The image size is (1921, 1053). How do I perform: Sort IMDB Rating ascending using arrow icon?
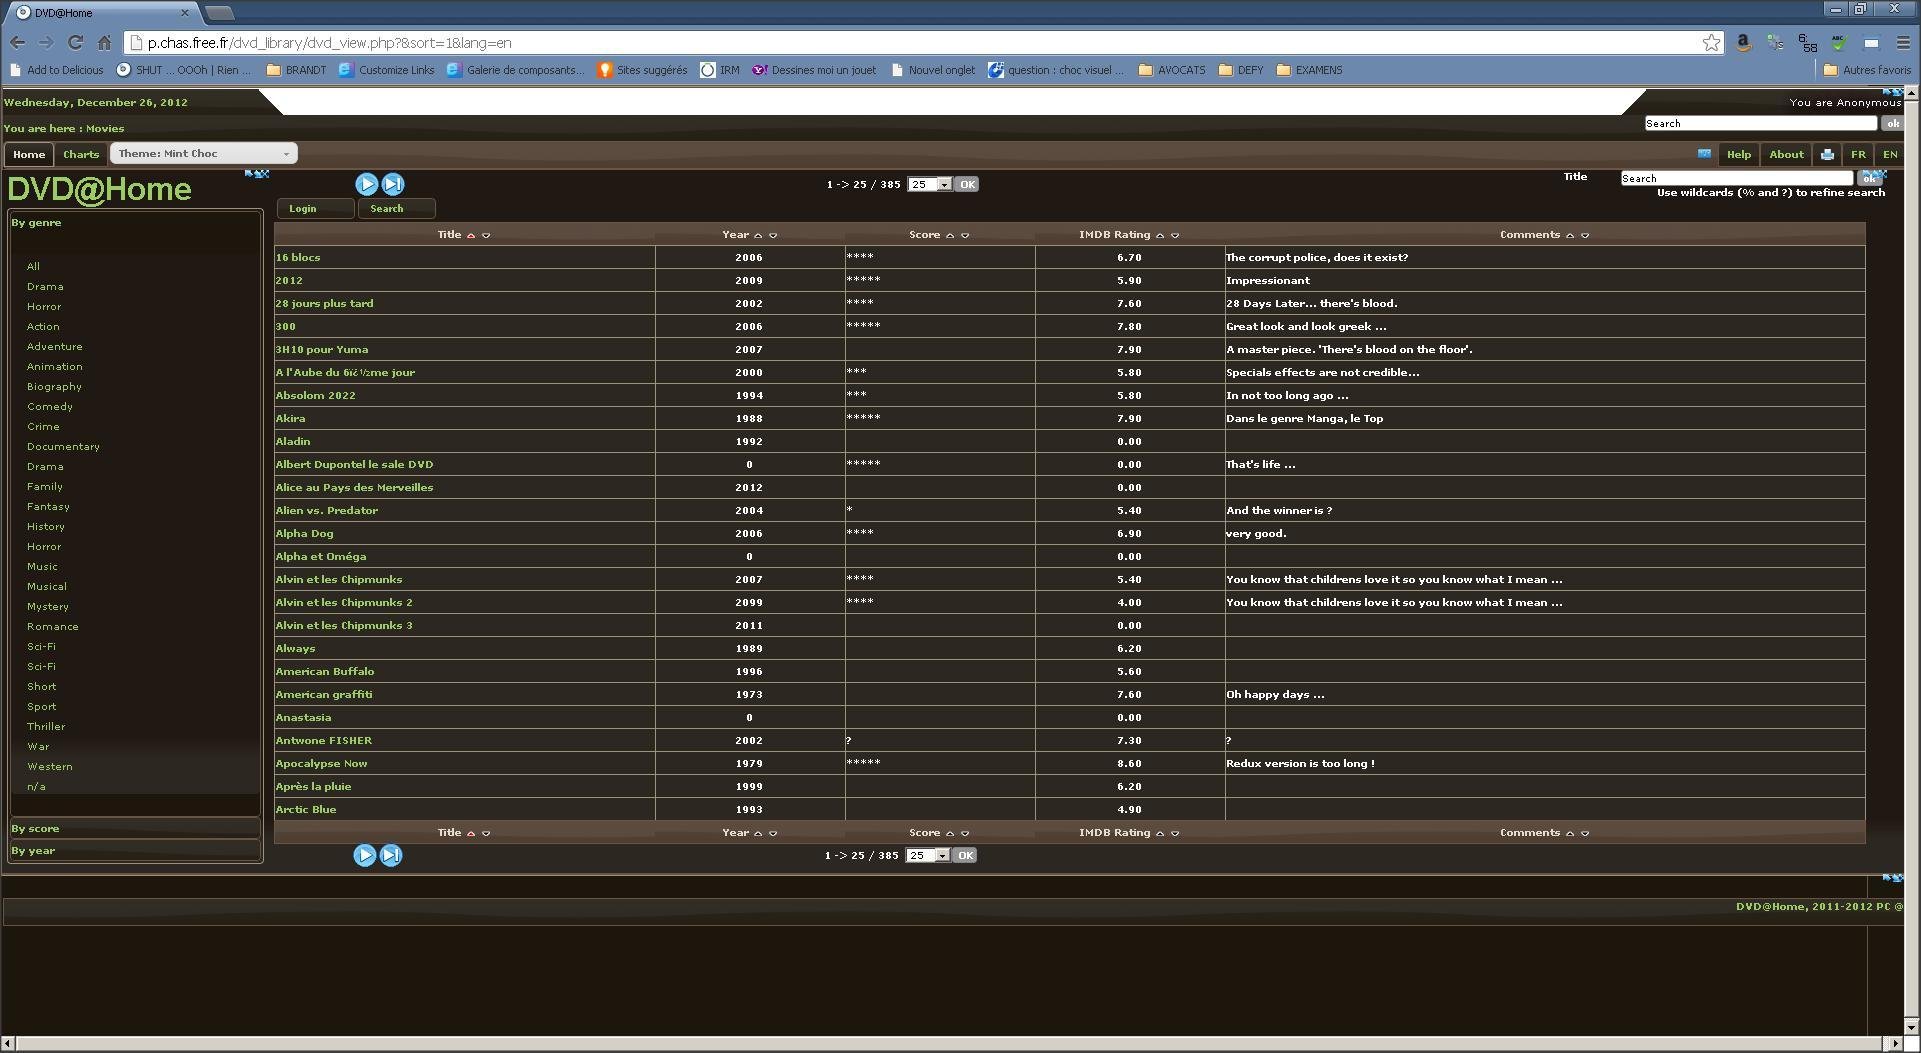pyautogui.click(x=1160, y=234)
